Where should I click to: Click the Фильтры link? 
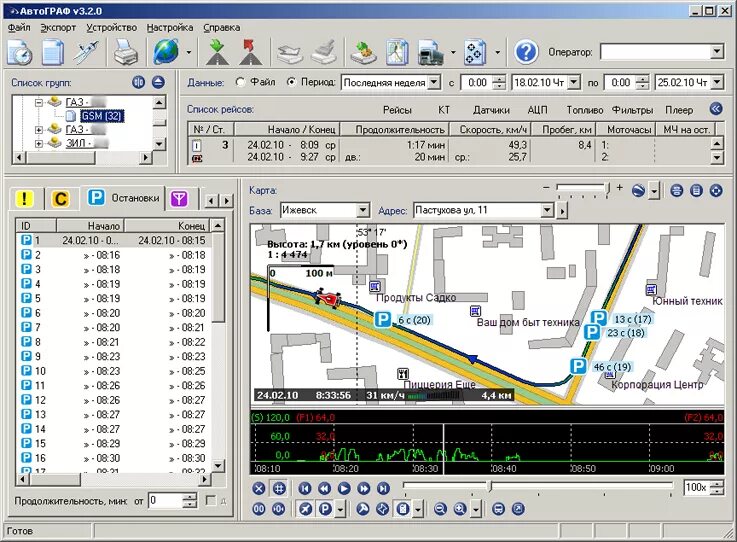pos(633,110)
